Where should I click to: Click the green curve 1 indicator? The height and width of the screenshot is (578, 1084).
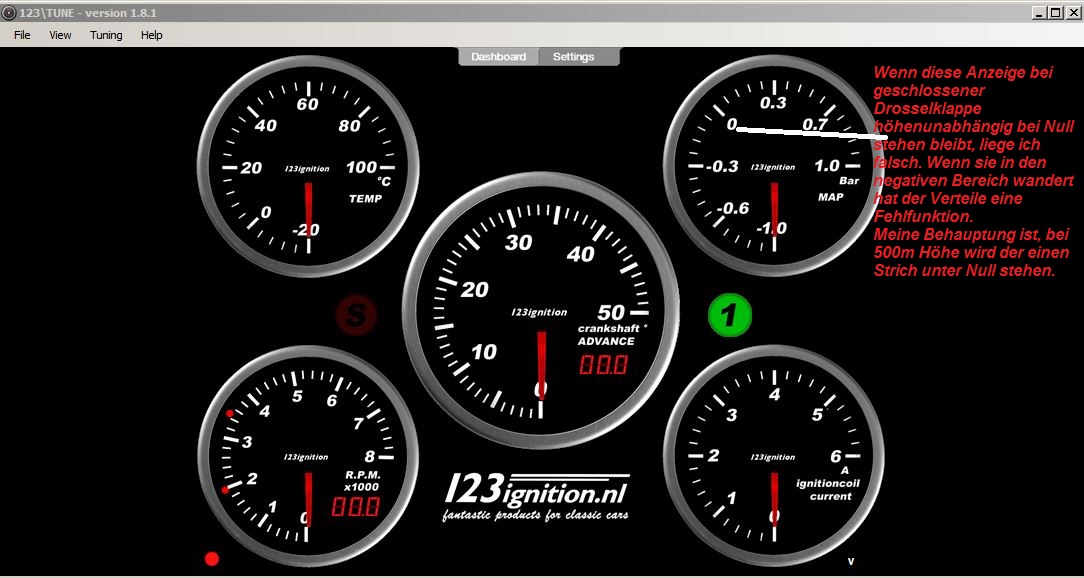click(x=729, y=315)
